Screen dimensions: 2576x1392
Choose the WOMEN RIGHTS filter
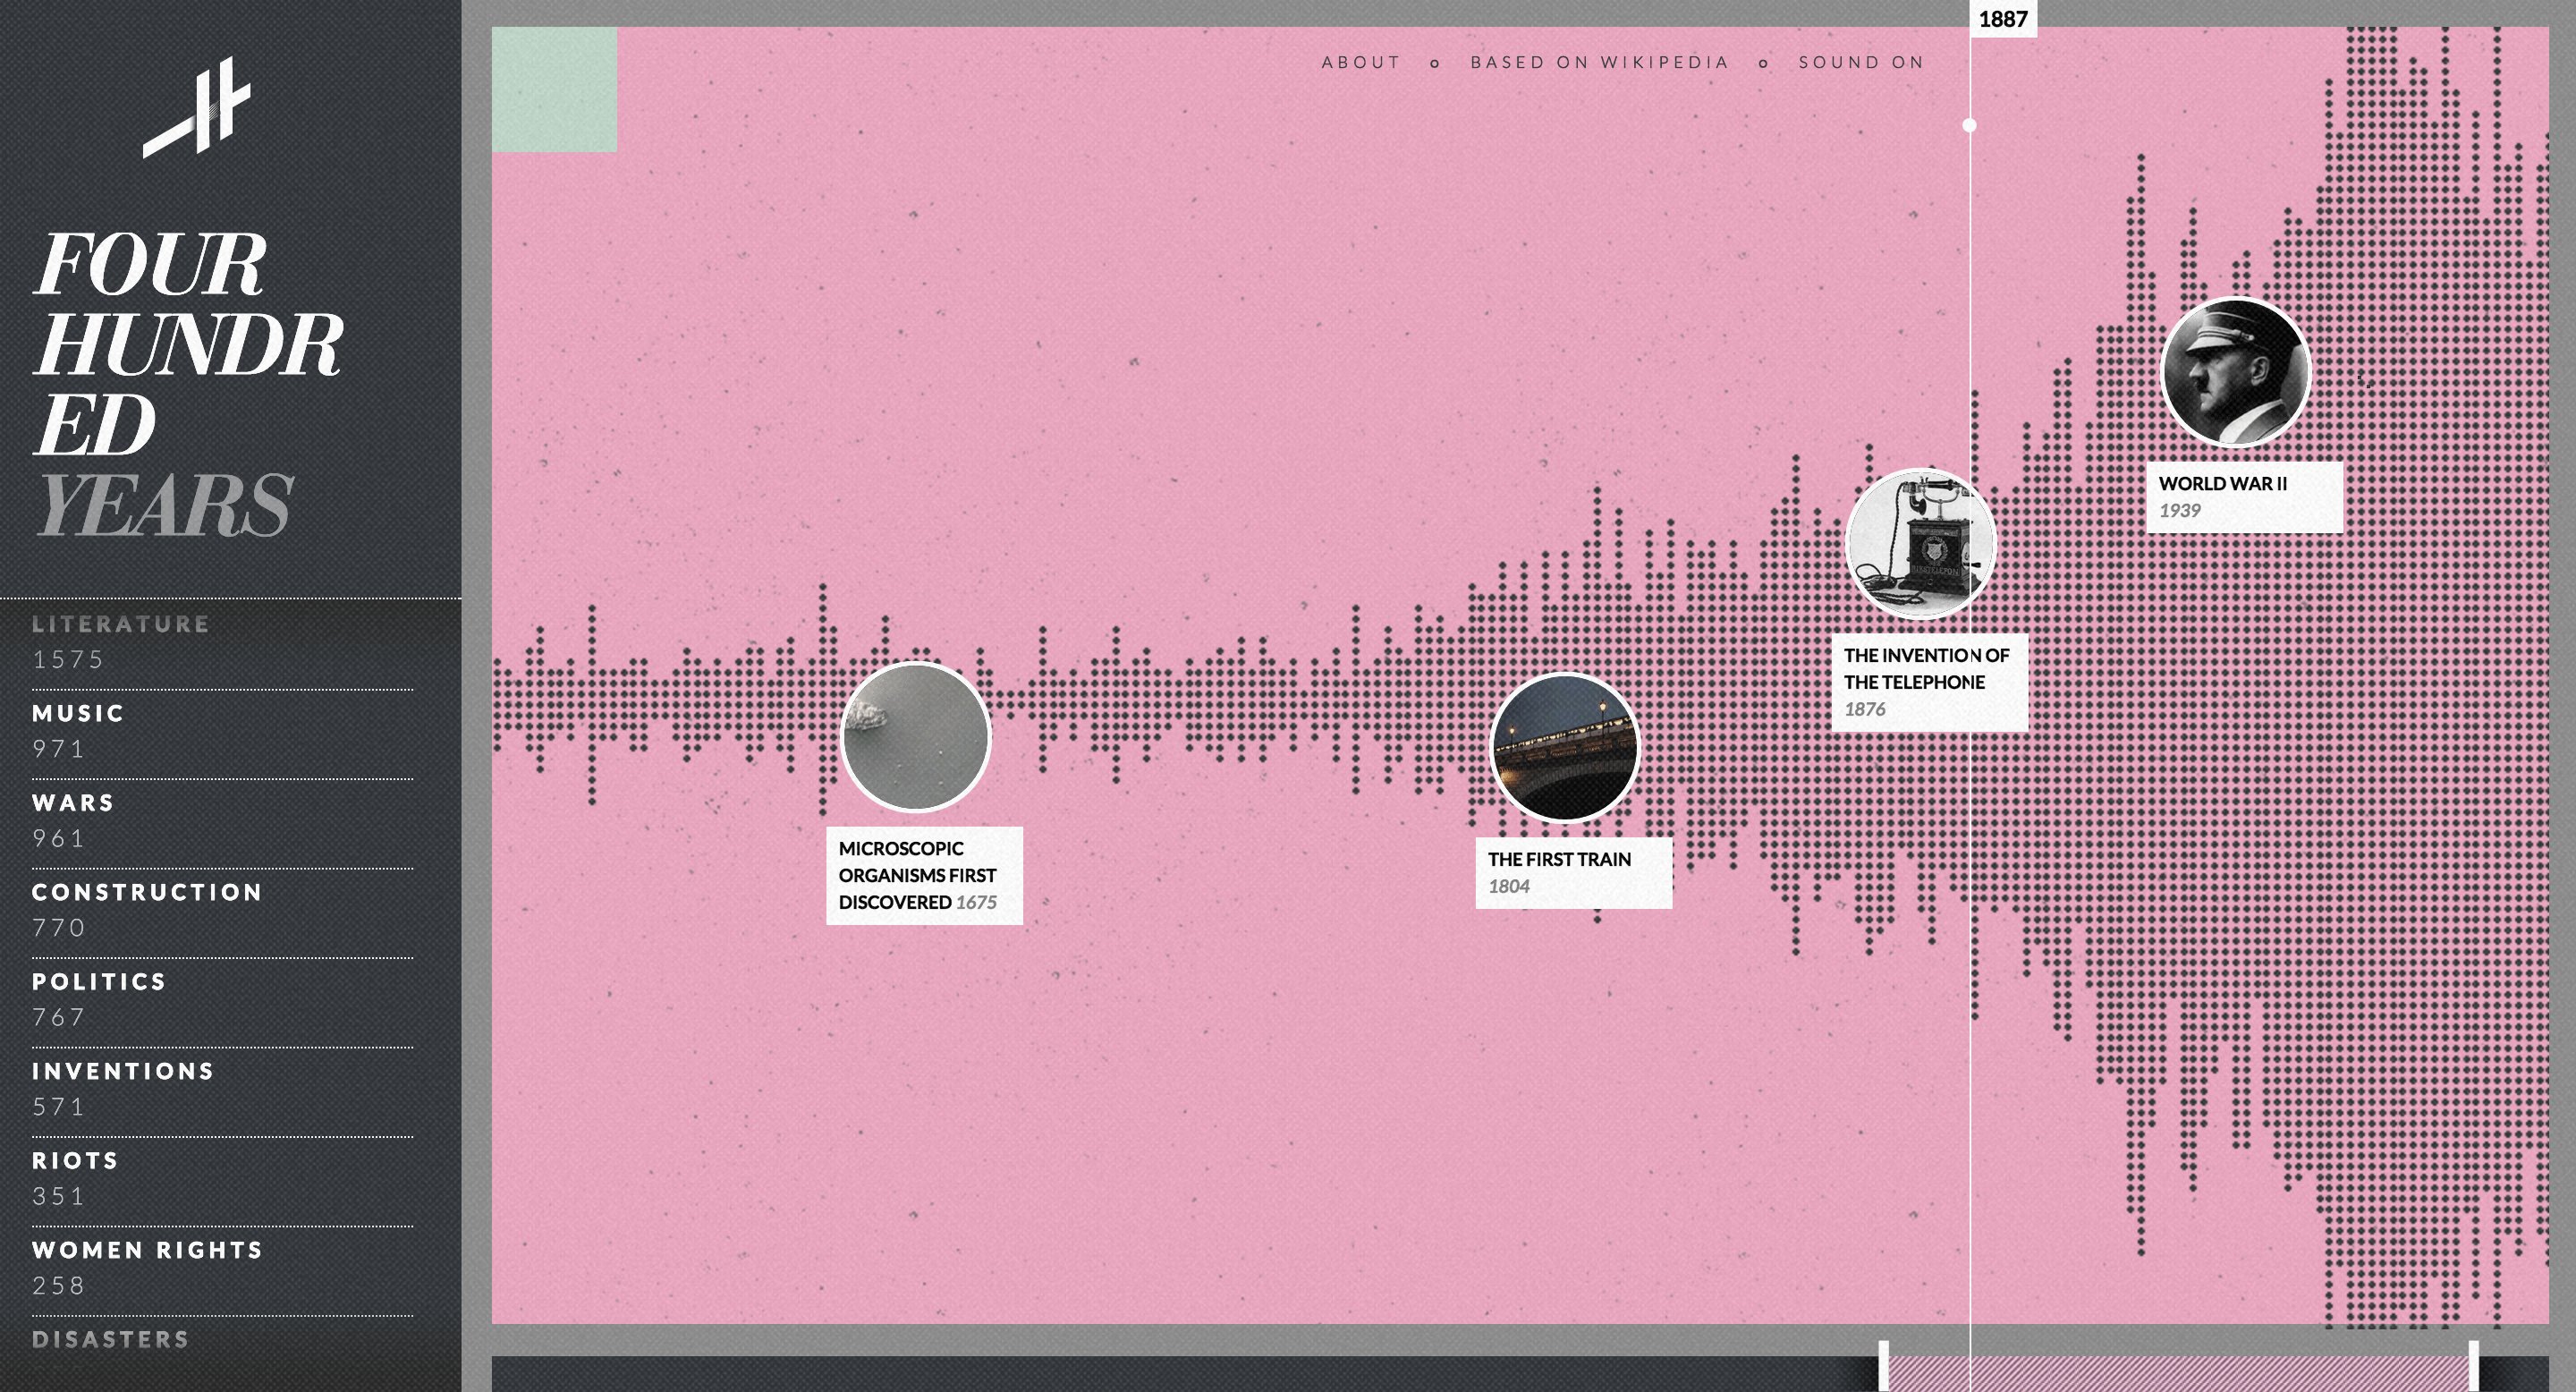(x=146, y=1250)
